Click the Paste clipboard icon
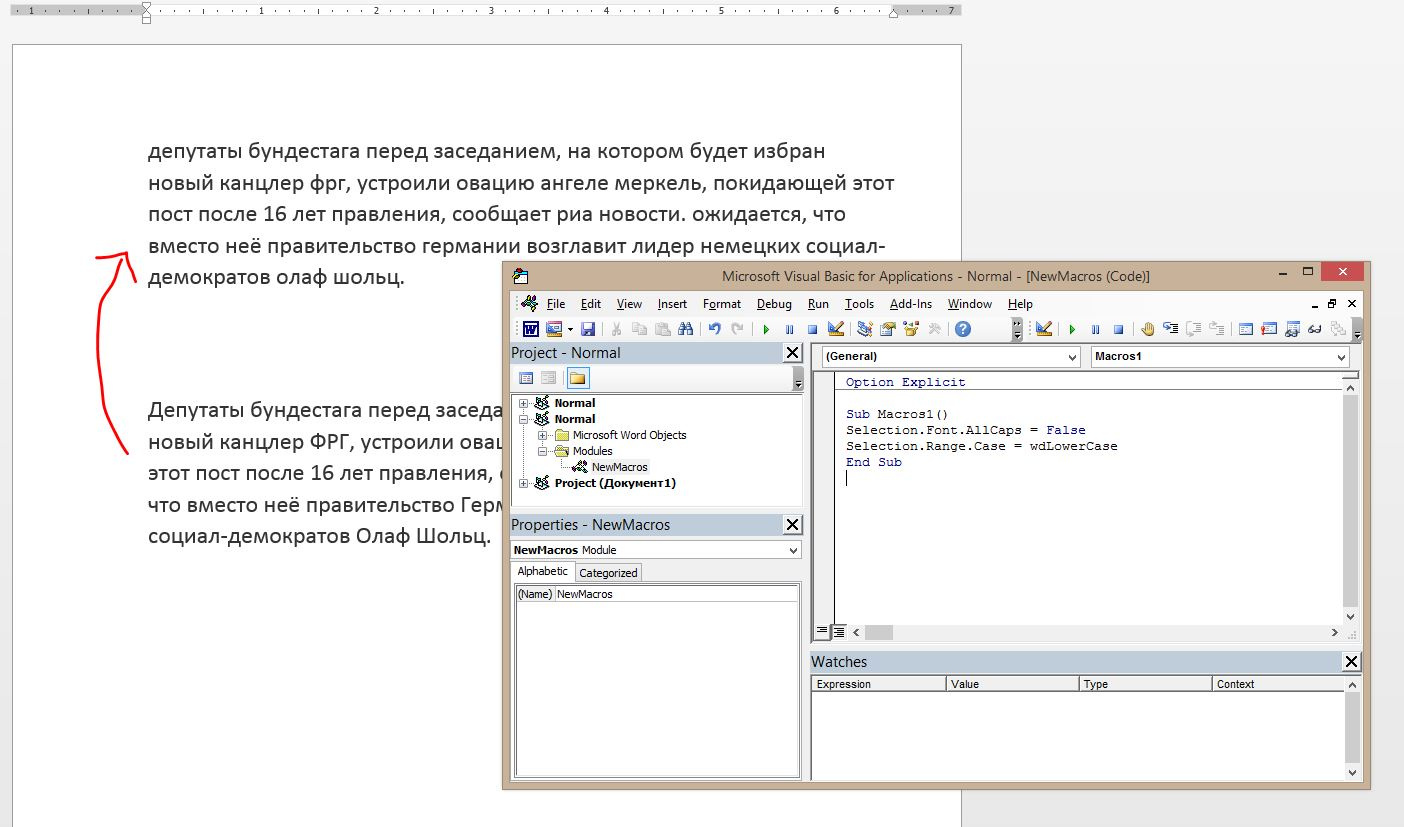 663,329
